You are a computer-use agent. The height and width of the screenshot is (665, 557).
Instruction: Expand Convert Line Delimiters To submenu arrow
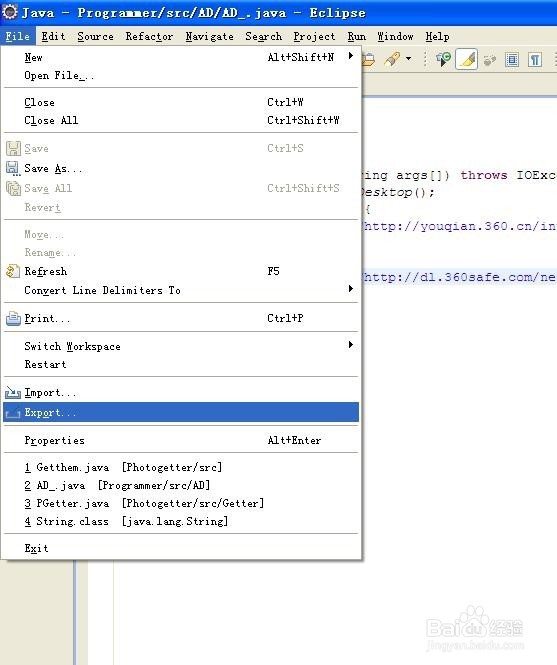[350, 288]
